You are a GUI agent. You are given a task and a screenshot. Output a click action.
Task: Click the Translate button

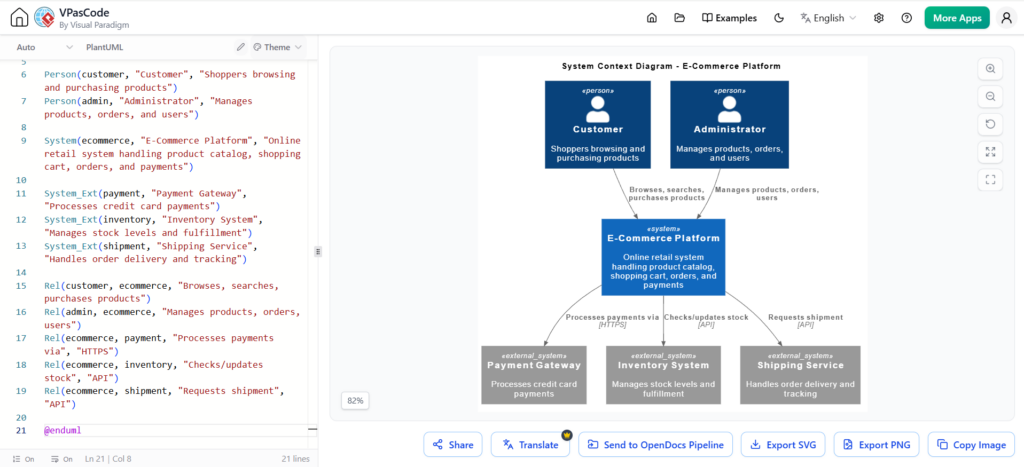(x=530, y=445)
